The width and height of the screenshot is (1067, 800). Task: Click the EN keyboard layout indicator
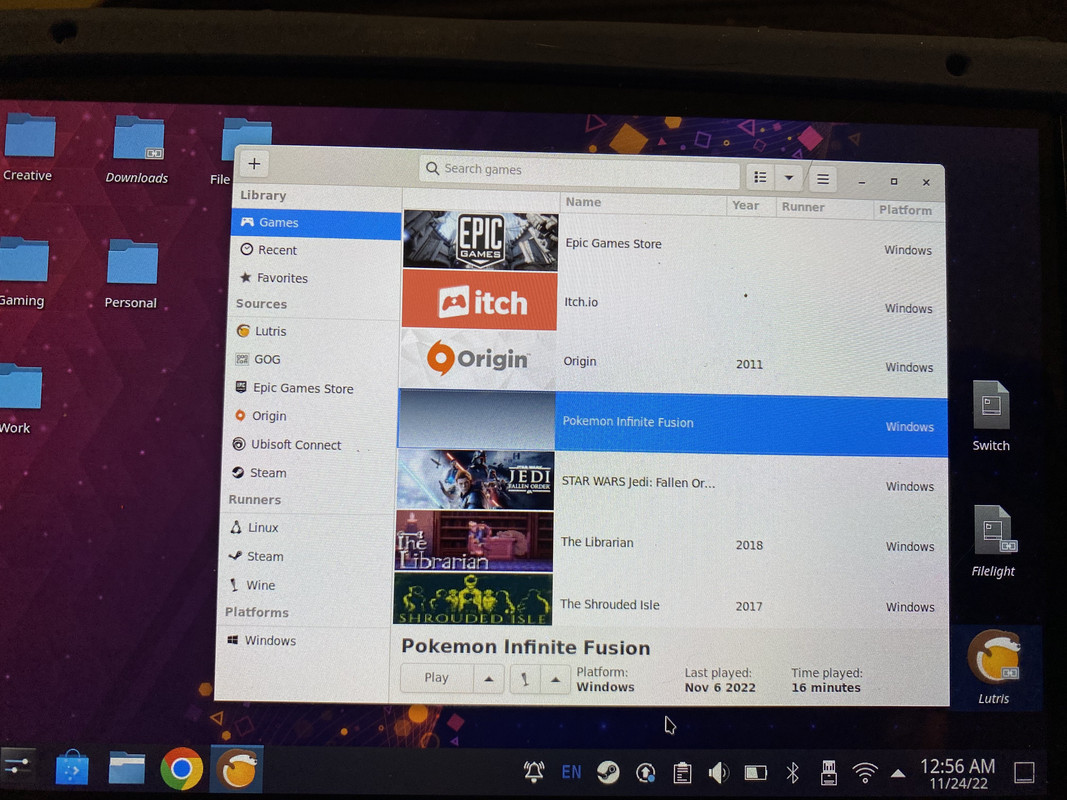571,772
